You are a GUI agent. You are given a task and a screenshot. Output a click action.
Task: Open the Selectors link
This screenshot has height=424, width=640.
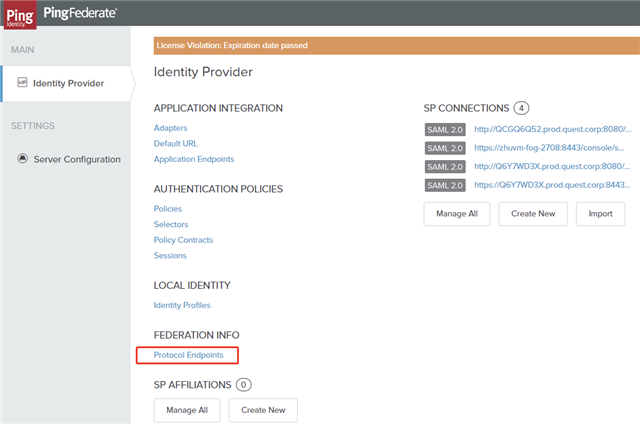click(x=171, y=224)
